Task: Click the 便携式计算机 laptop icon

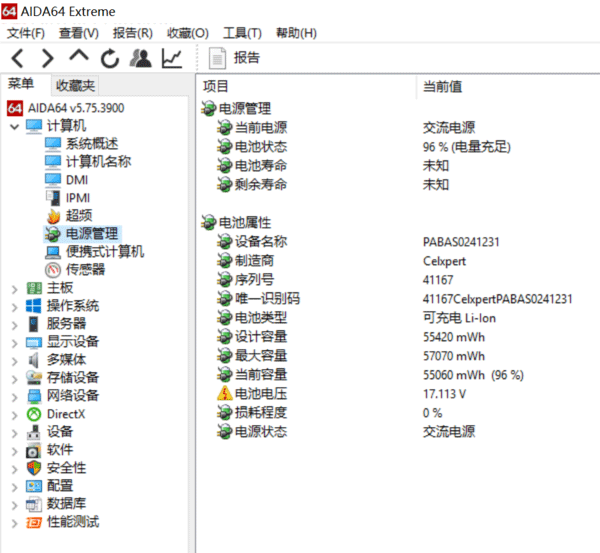Action: pos(53,252)
